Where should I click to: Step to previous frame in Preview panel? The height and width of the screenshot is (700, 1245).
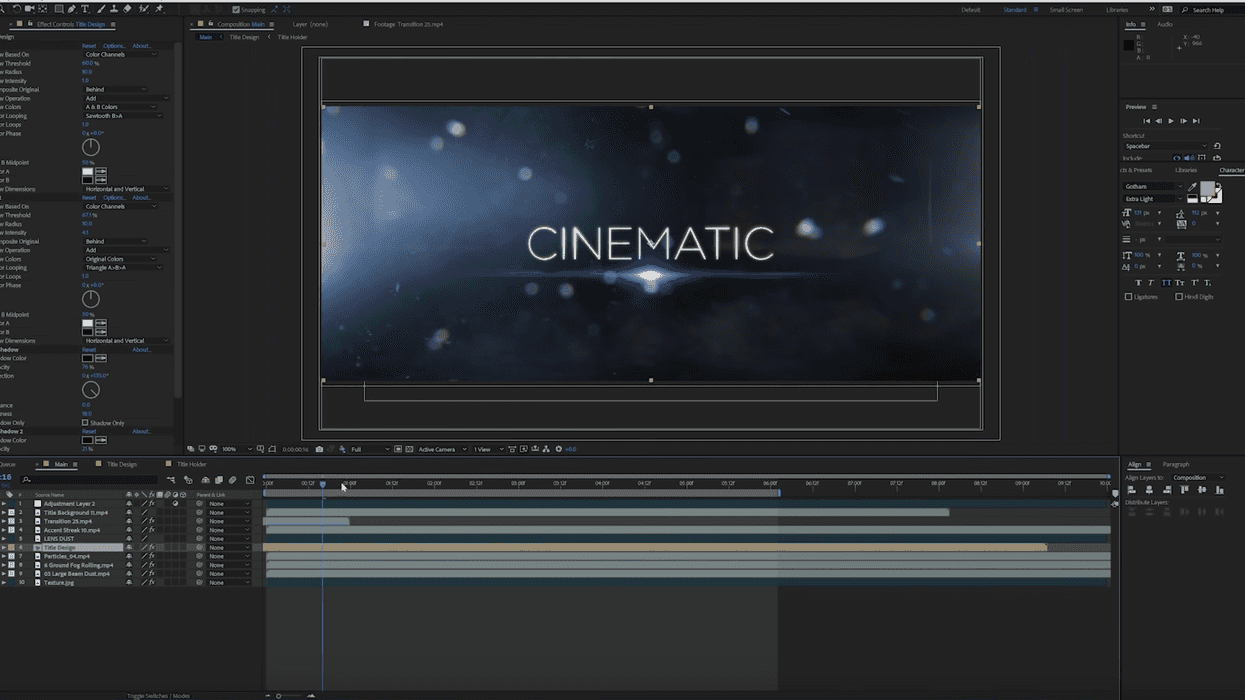click(x=1159, y=121)
